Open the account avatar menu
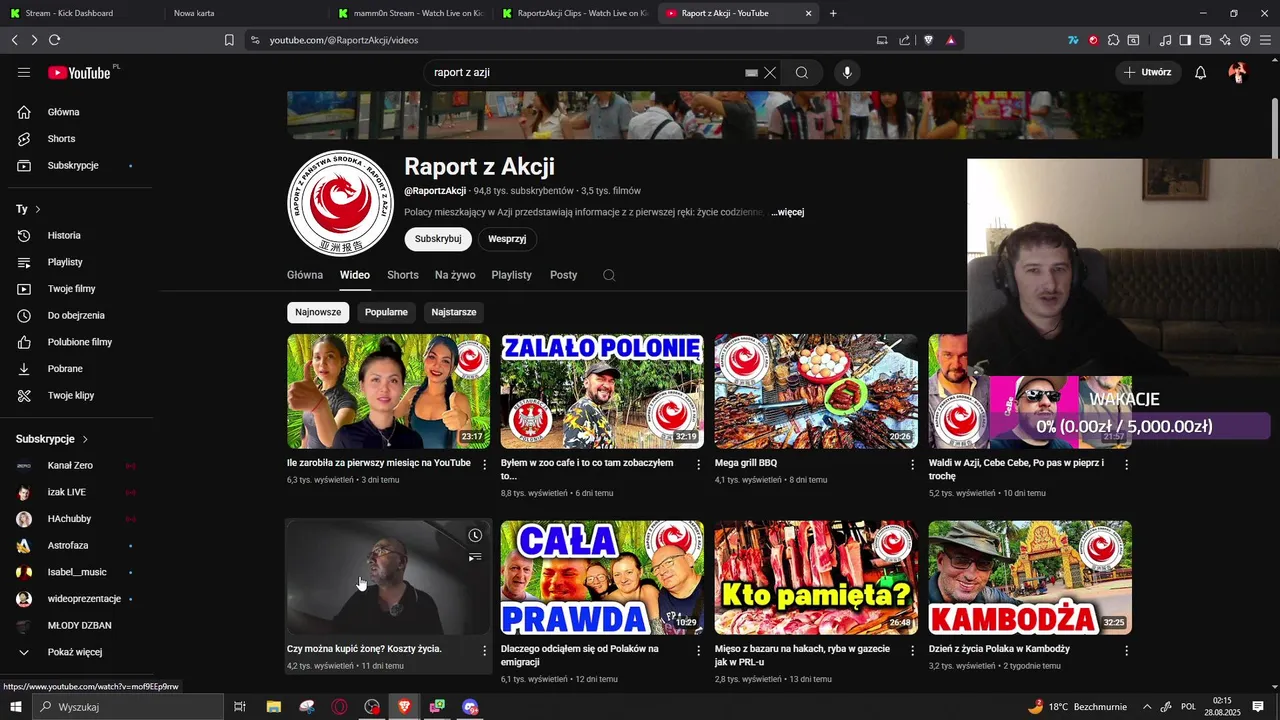Image resolution: width=1280 pixels, height=720 pixels. [x=1237, y=73]
